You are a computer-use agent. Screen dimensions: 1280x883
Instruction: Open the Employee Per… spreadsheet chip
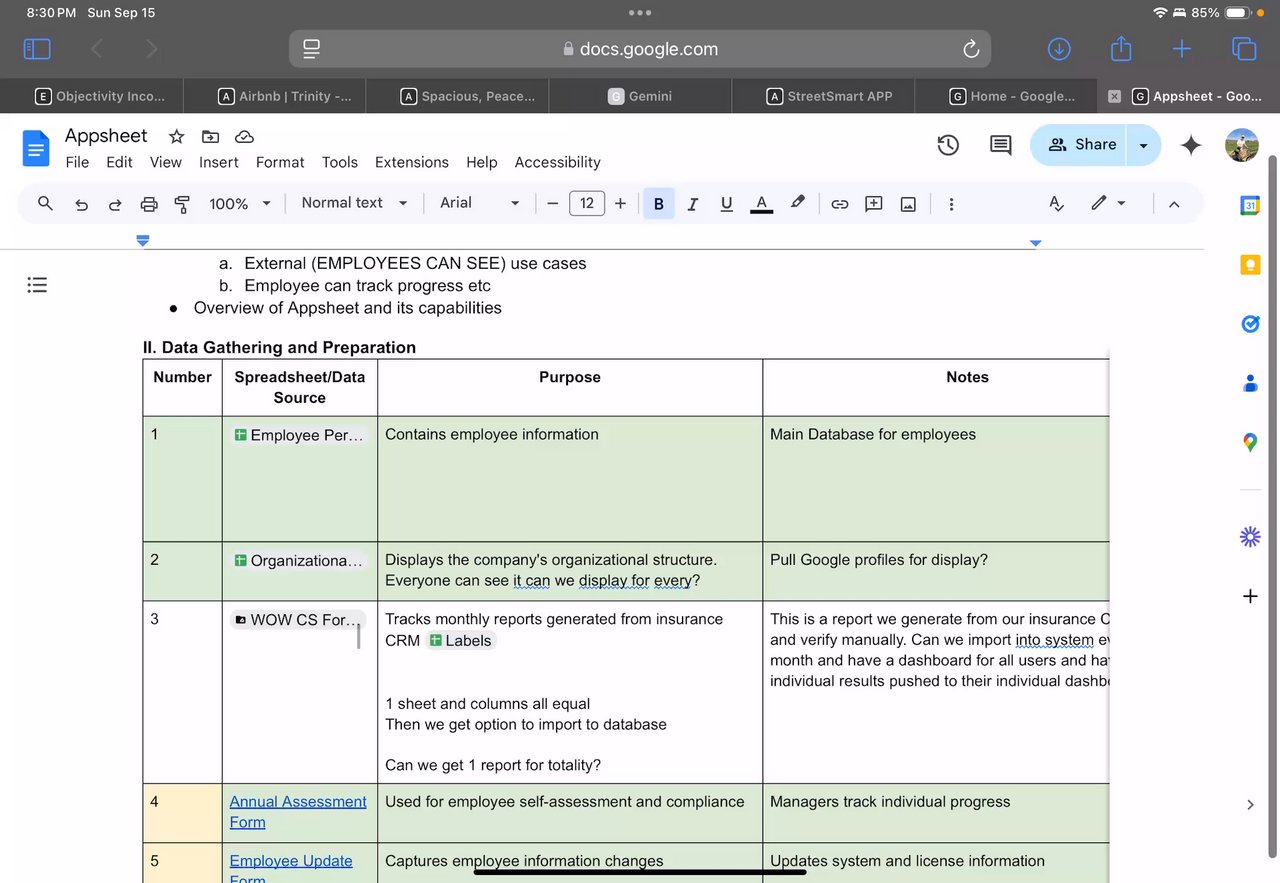point(299,435)
